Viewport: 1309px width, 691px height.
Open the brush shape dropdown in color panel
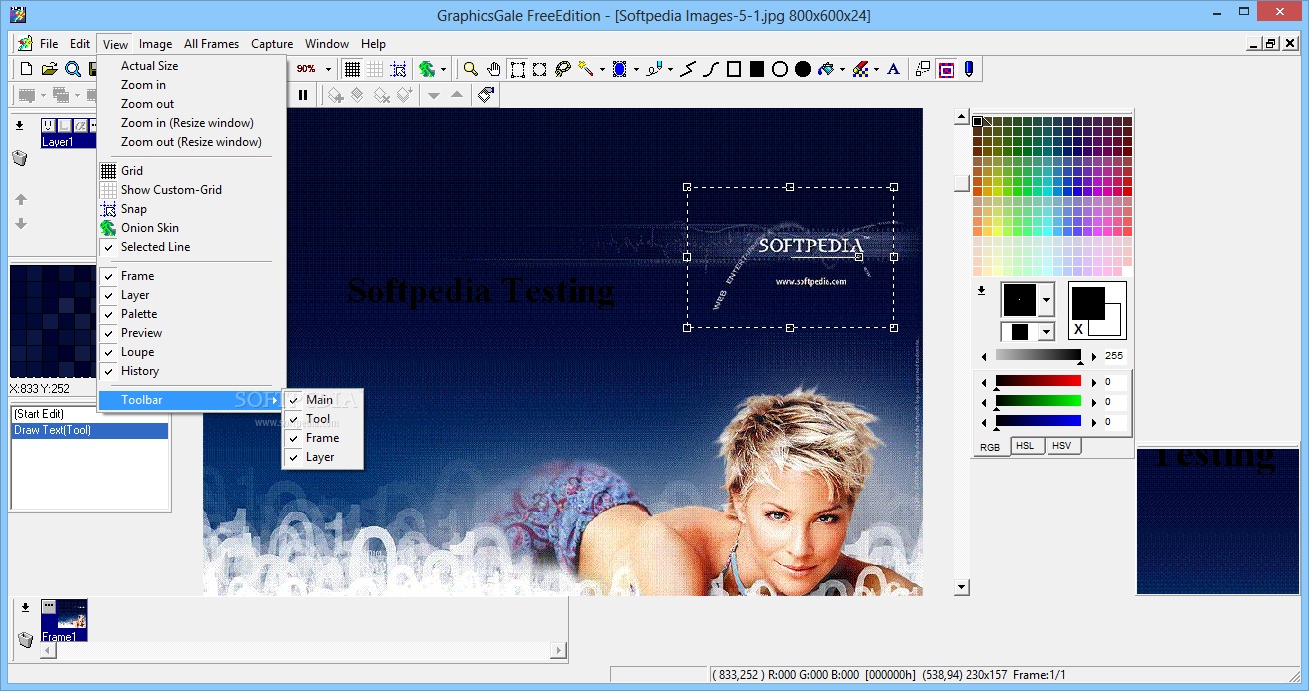point(1046,299)
